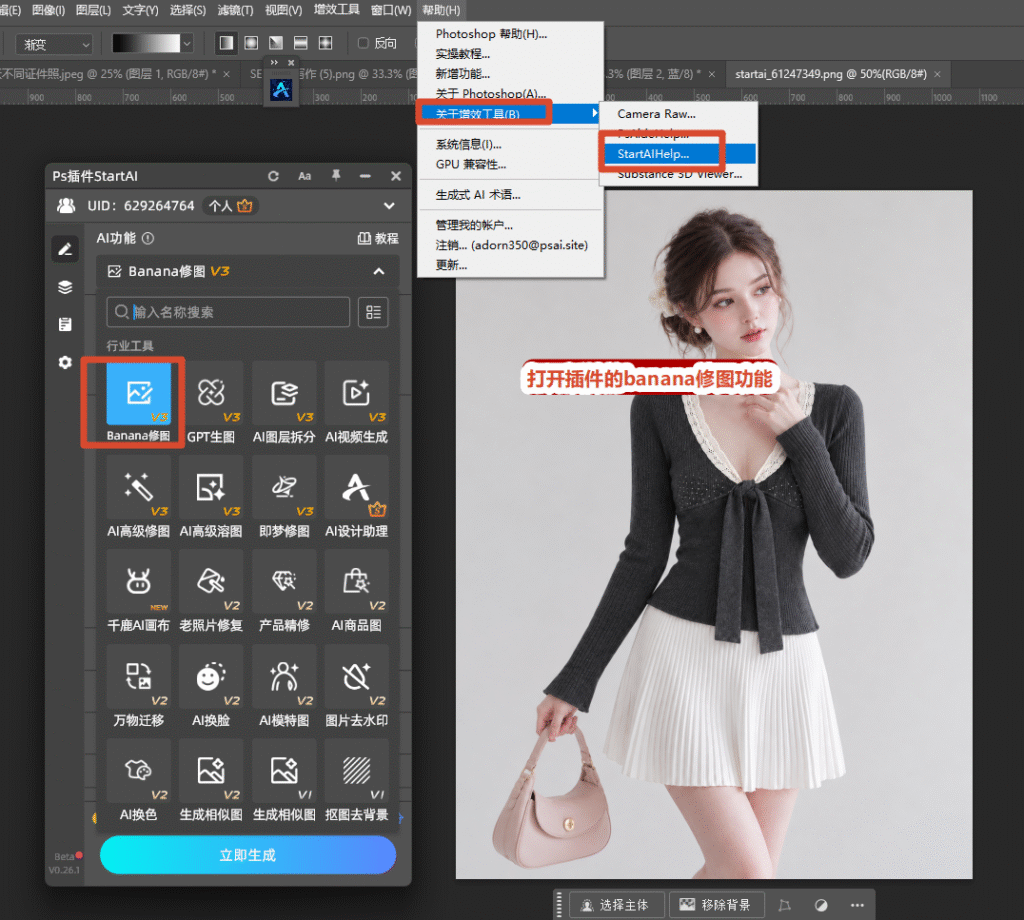Select the 老照片修复 tool
1024x920 pixels.
[211, 582]
